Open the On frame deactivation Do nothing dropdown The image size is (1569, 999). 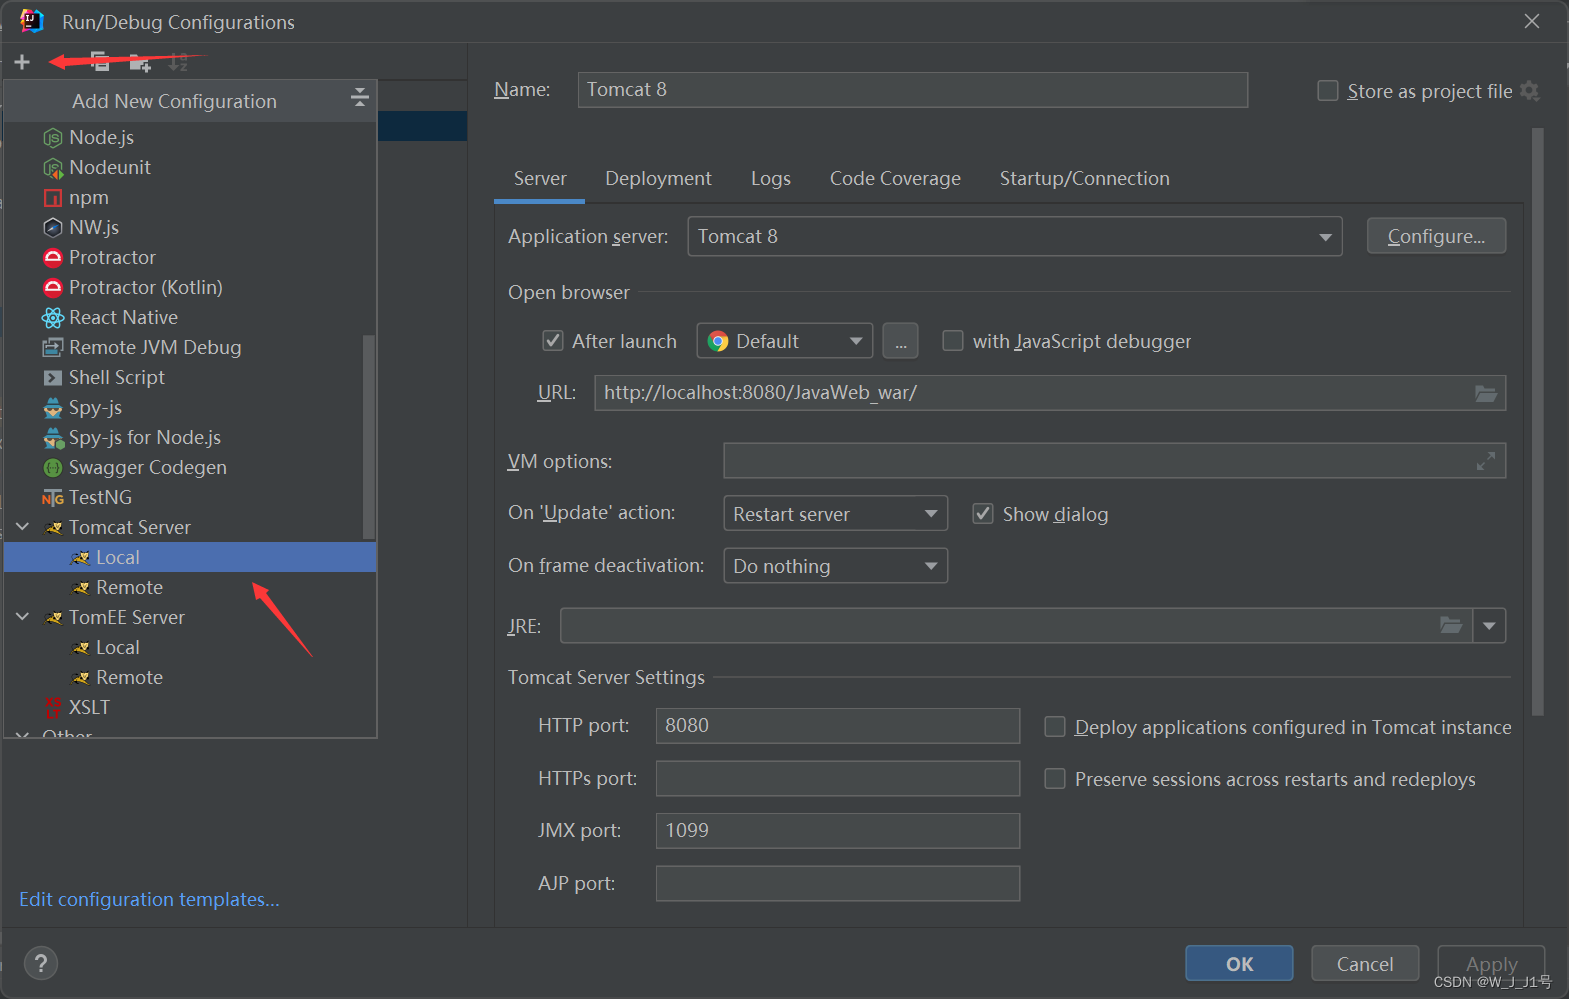coord(835,566)
